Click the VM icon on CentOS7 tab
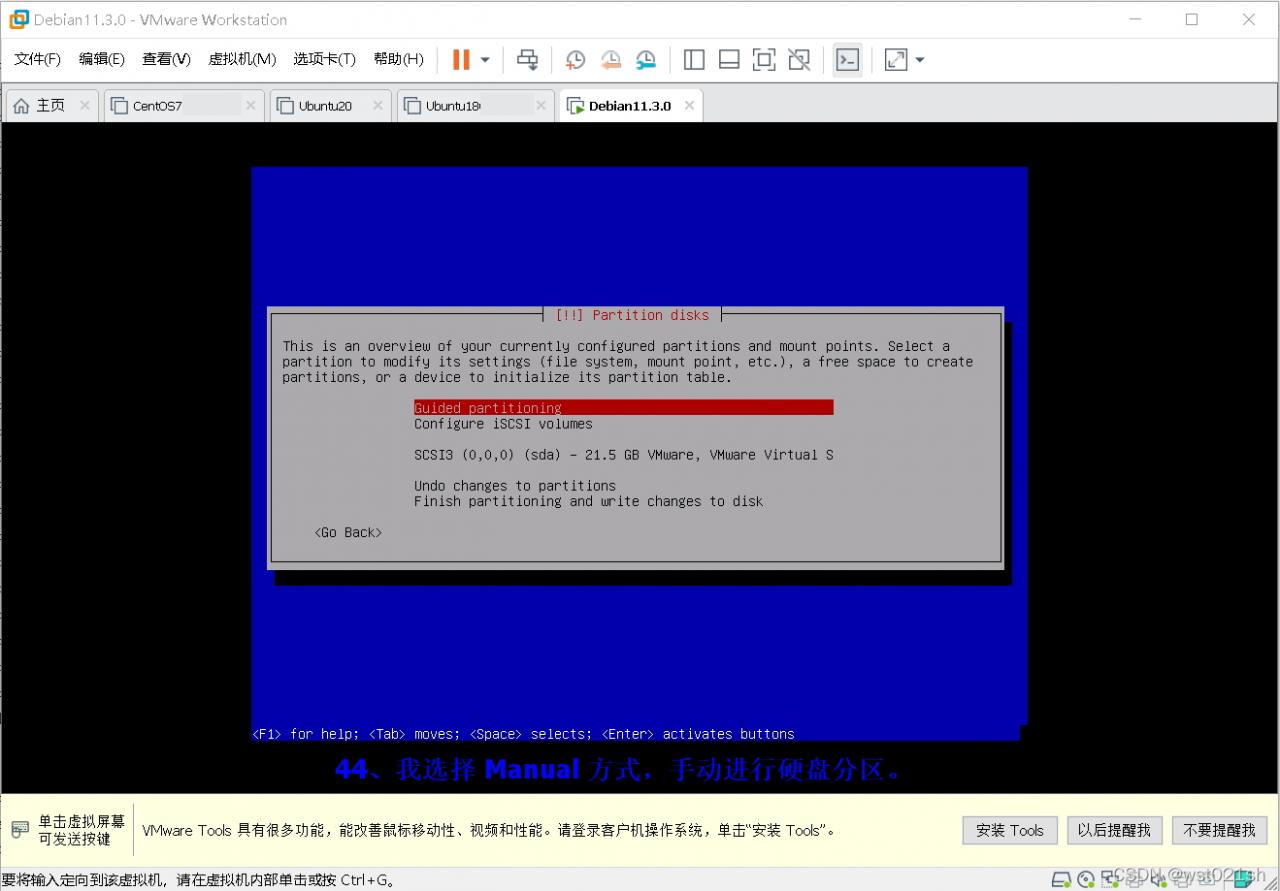Viewport: 1280px width, 891px height. click(119, 105)
